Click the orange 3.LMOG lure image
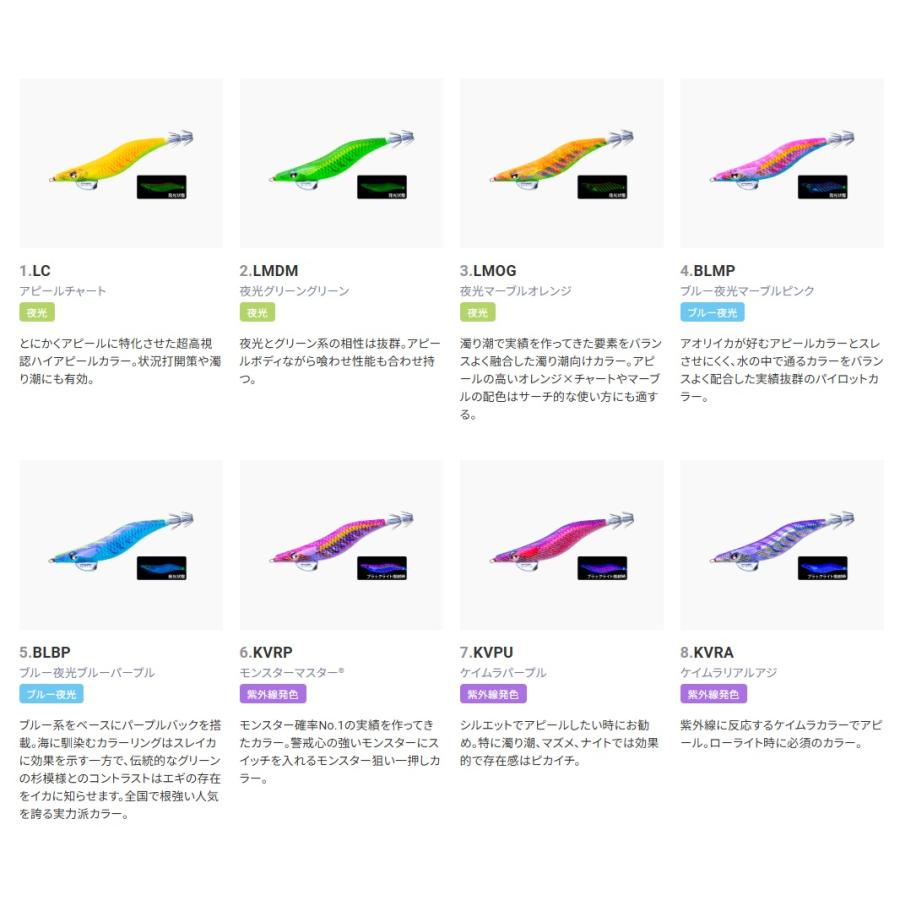900x900 pixels. [562, 163]
